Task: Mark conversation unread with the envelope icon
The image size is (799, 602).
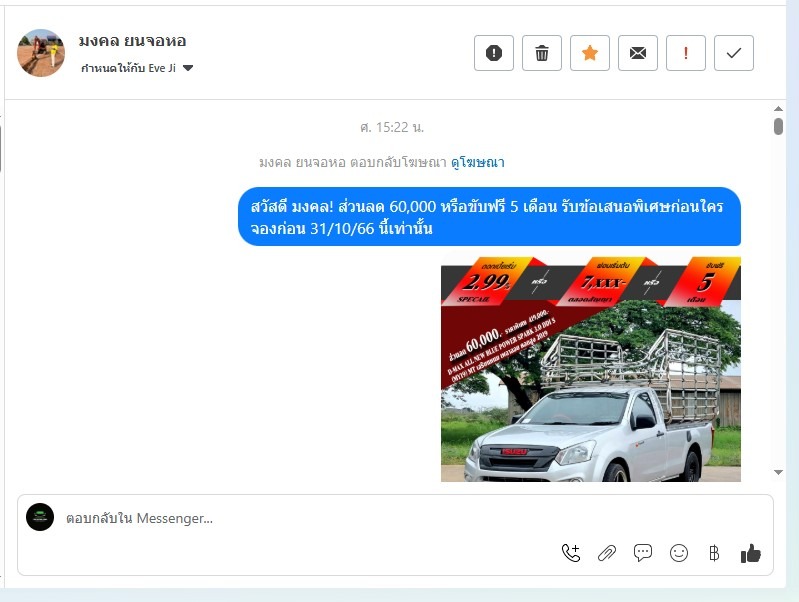Action: pyautogui.click(x=637, y=53)
